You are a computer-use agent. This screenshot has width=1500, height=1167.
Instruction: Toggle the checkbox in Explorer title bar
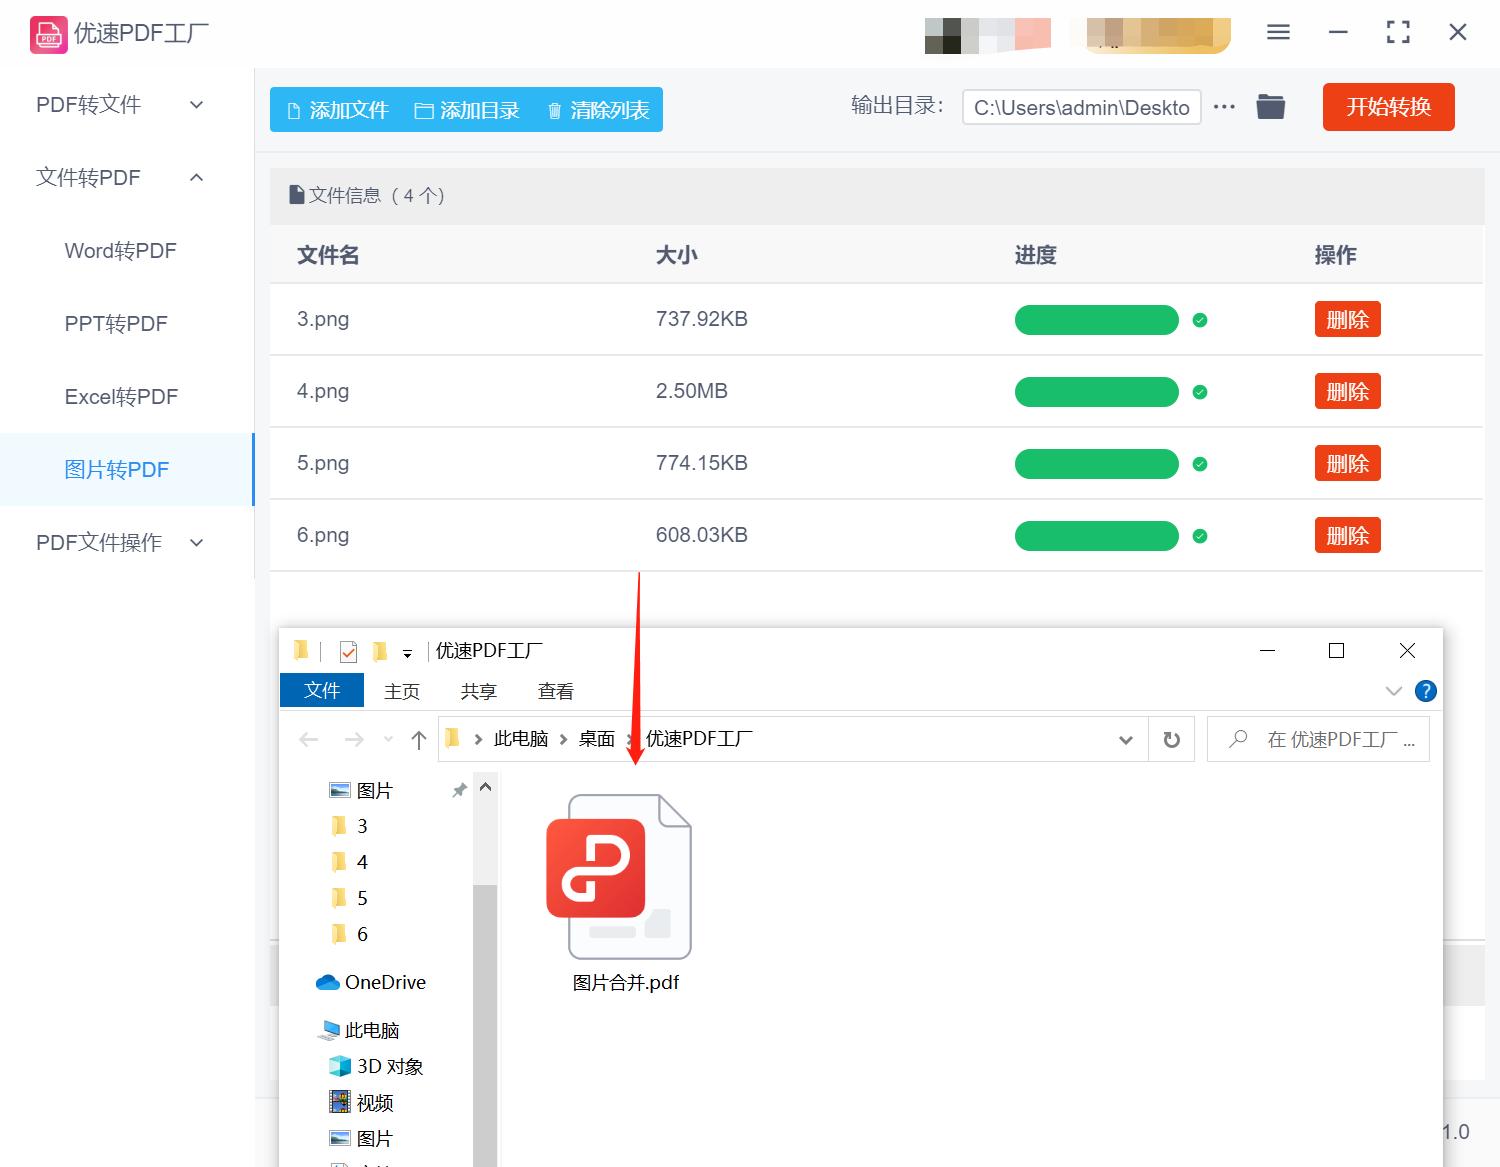[347, 650]
